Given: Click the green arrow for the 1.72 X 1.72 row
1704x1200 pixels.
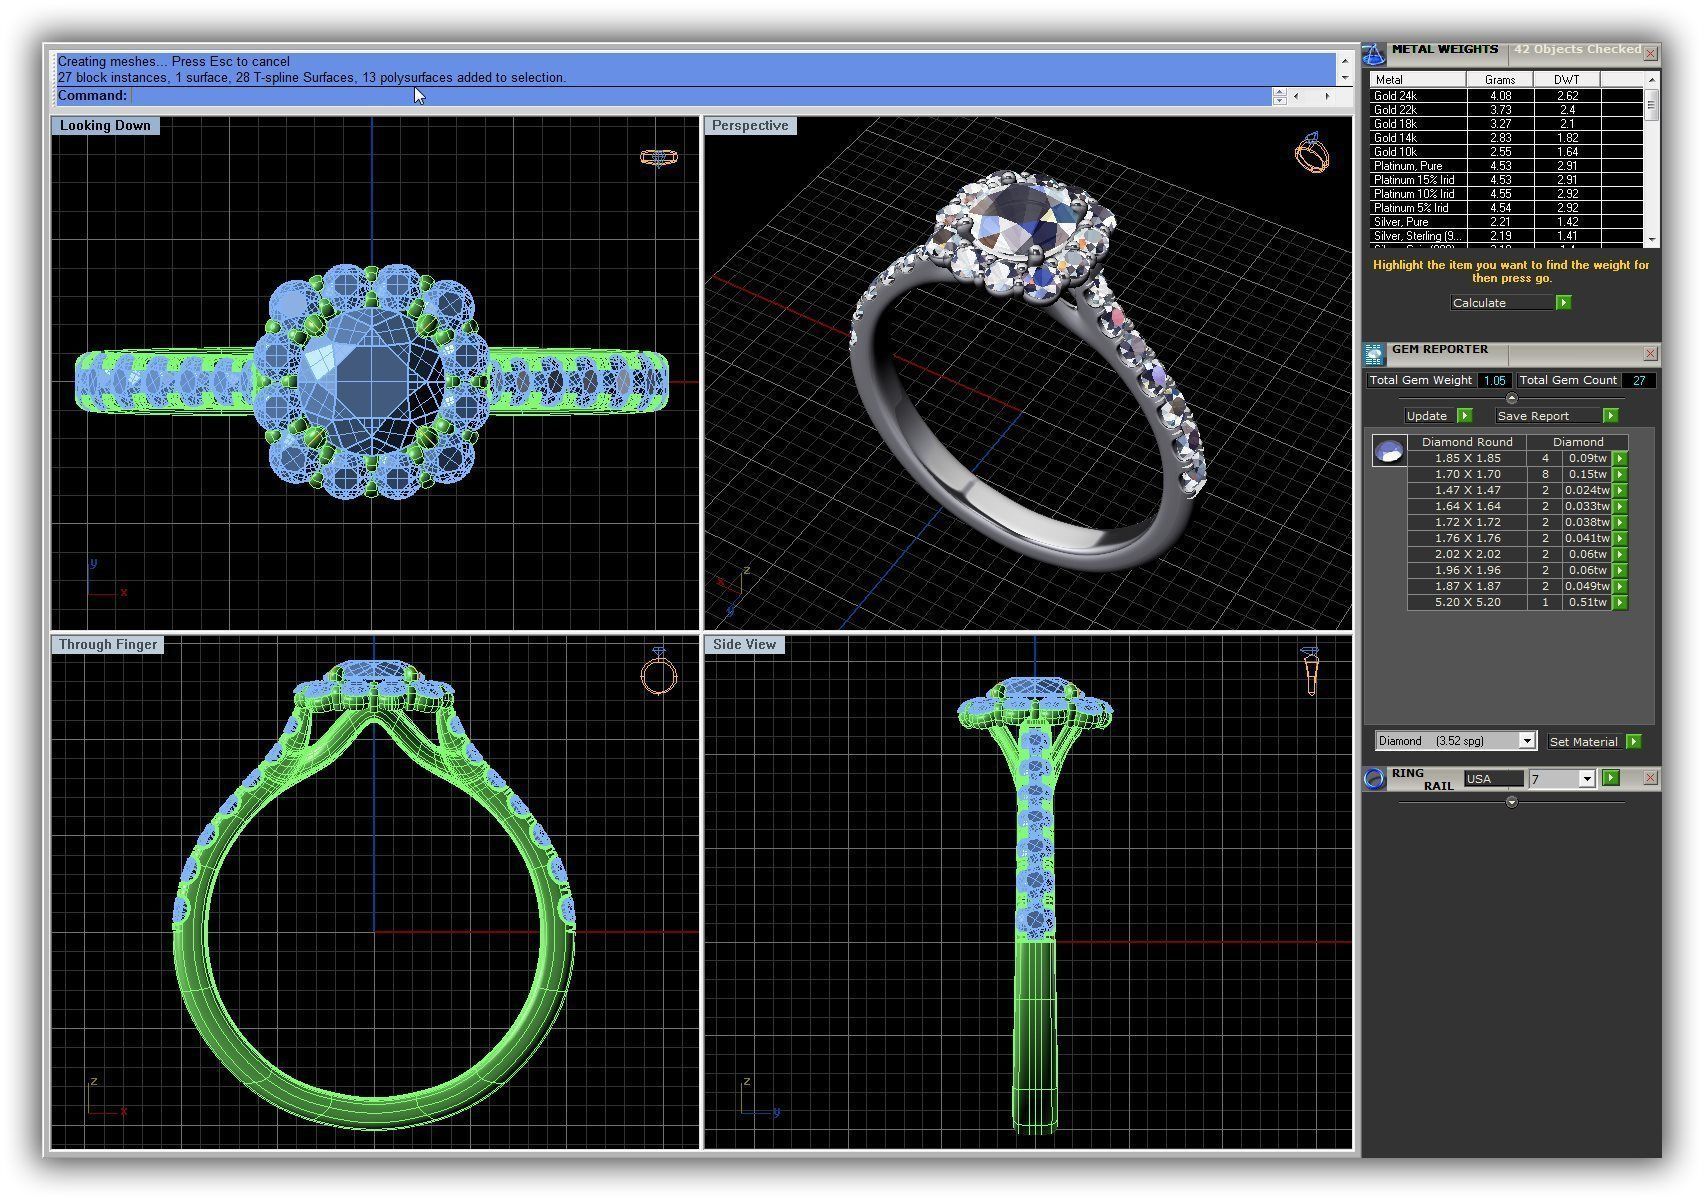Looking at the screenshot, I should (1620, 523).
